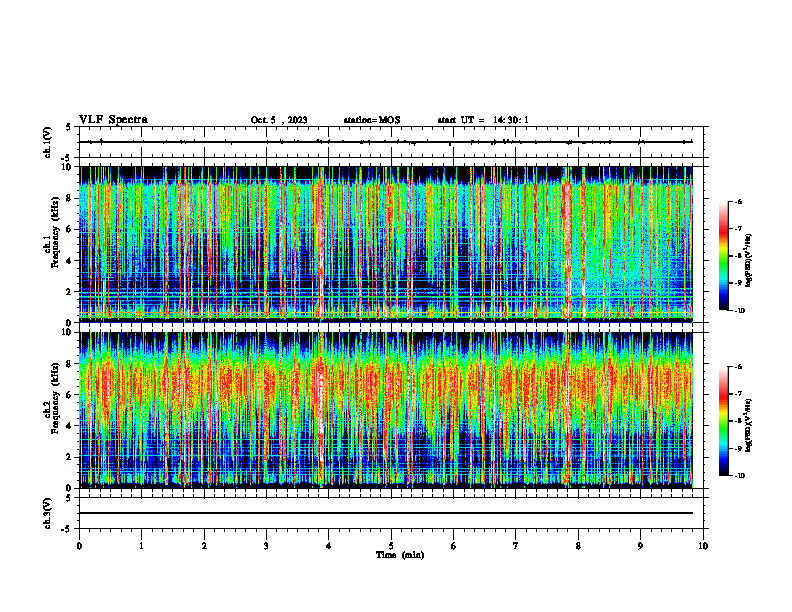Click the date 'Oct. 5, 2023' text
792x612 pixels.
click(x=279, y=120)
